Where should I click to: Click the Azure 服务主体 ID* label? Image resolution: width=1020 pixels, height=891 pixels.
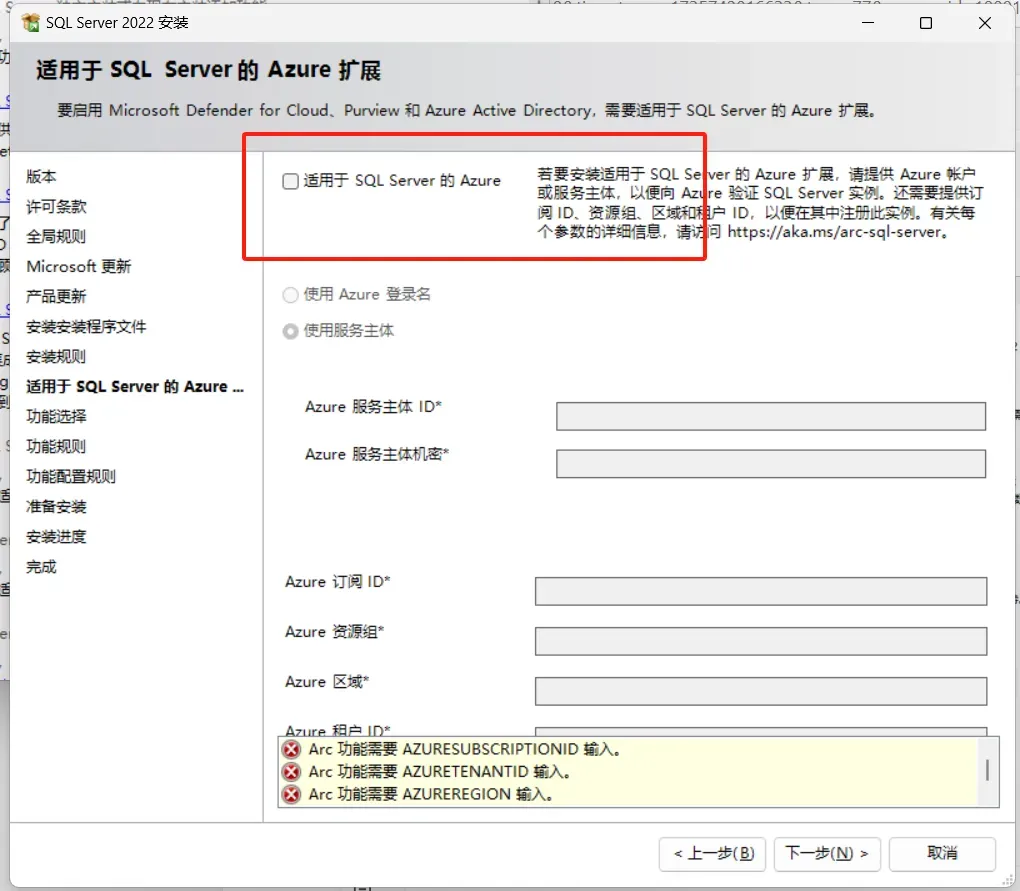373,407
